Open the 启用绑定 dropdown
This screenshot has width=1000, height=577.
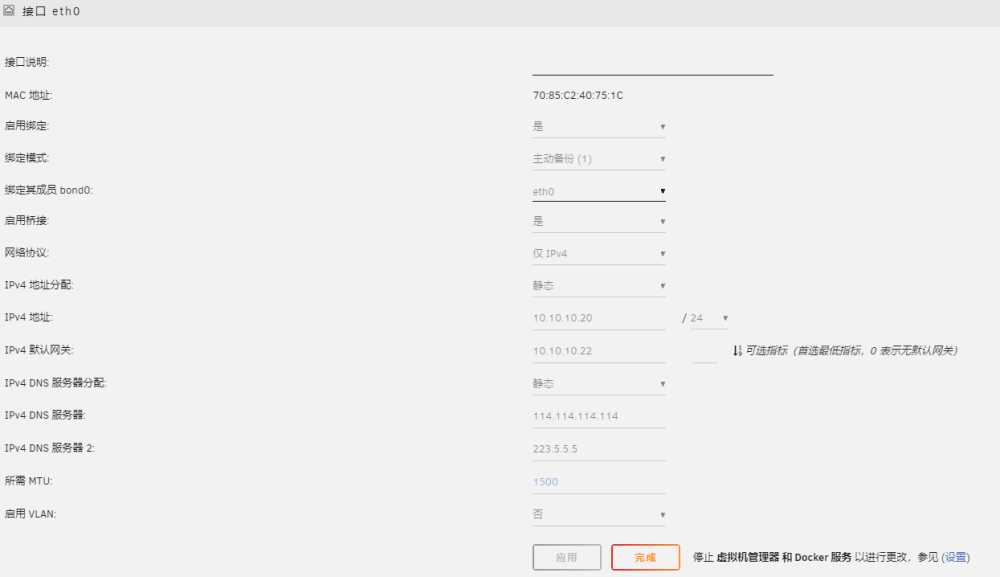click(599, 126)
